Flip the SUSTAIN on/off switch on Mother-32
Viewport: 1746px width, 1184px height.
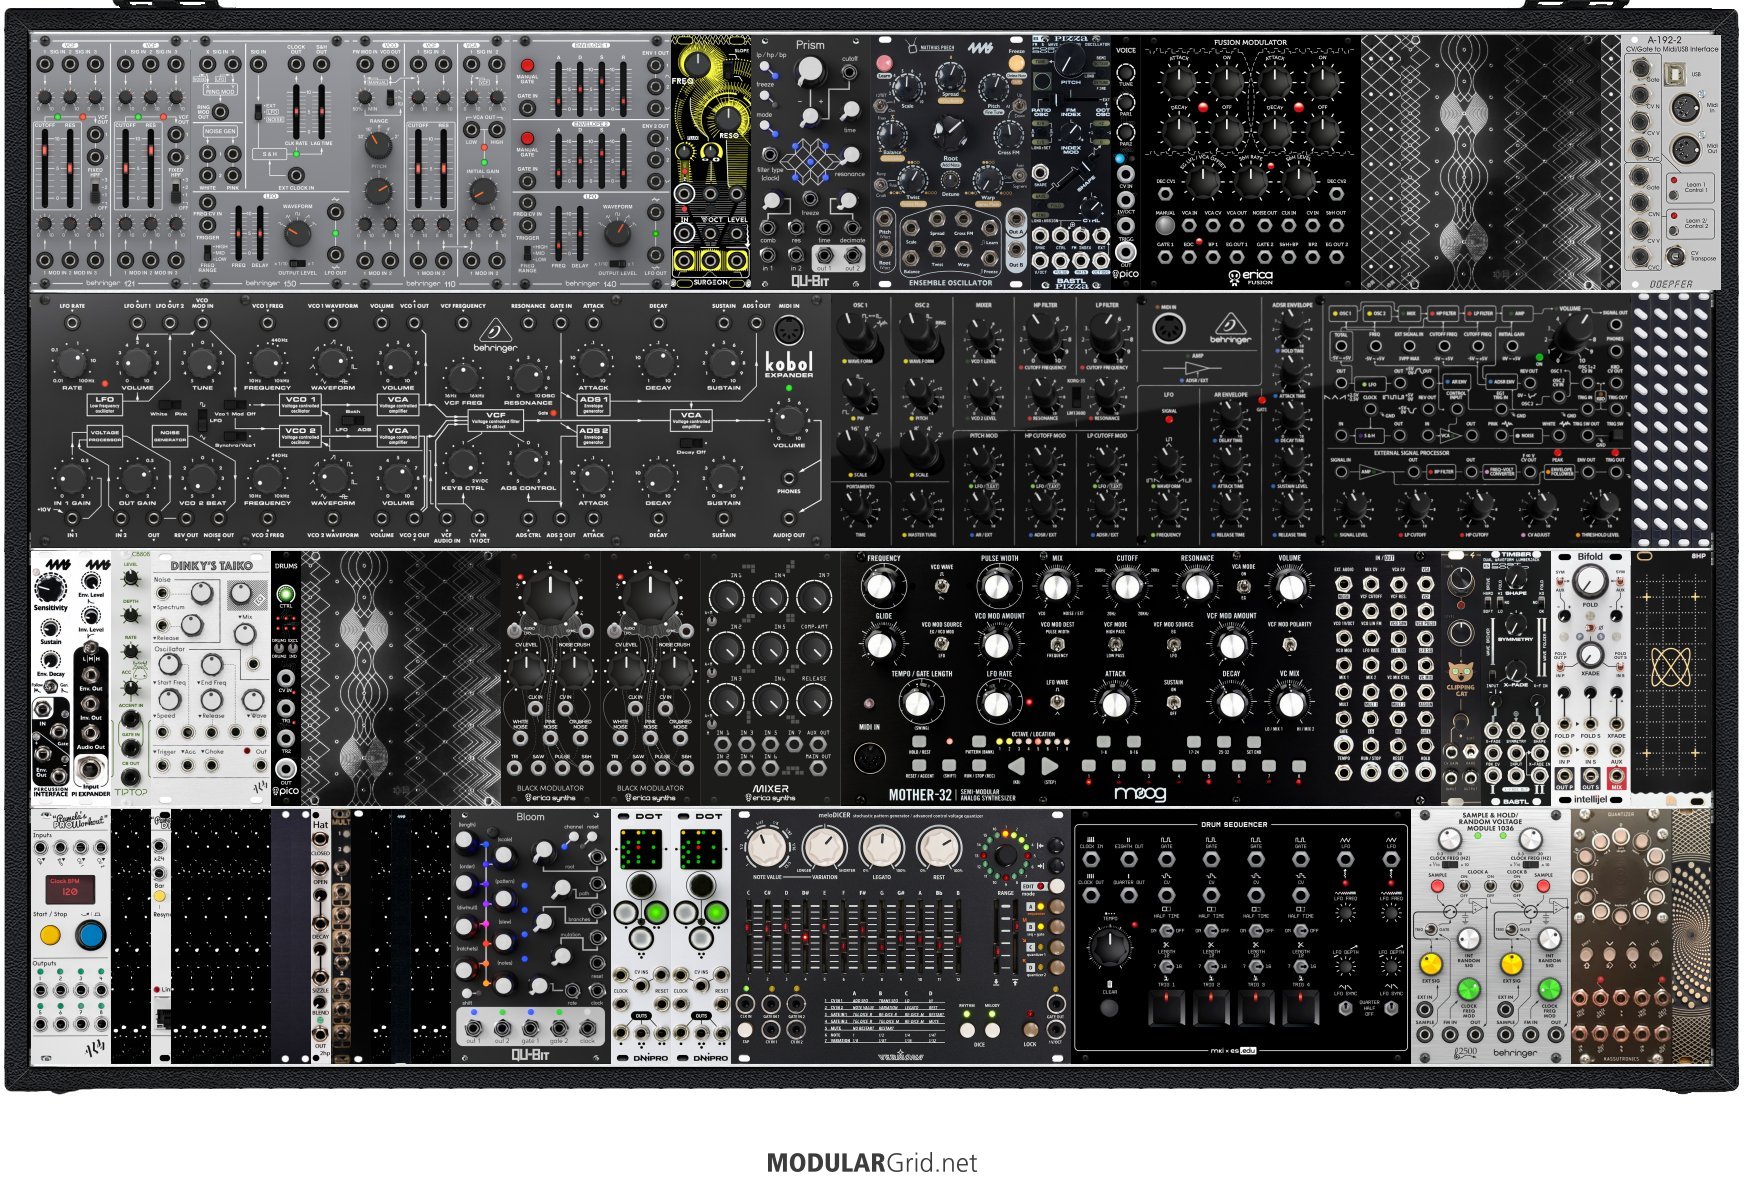click(1173, 702)
